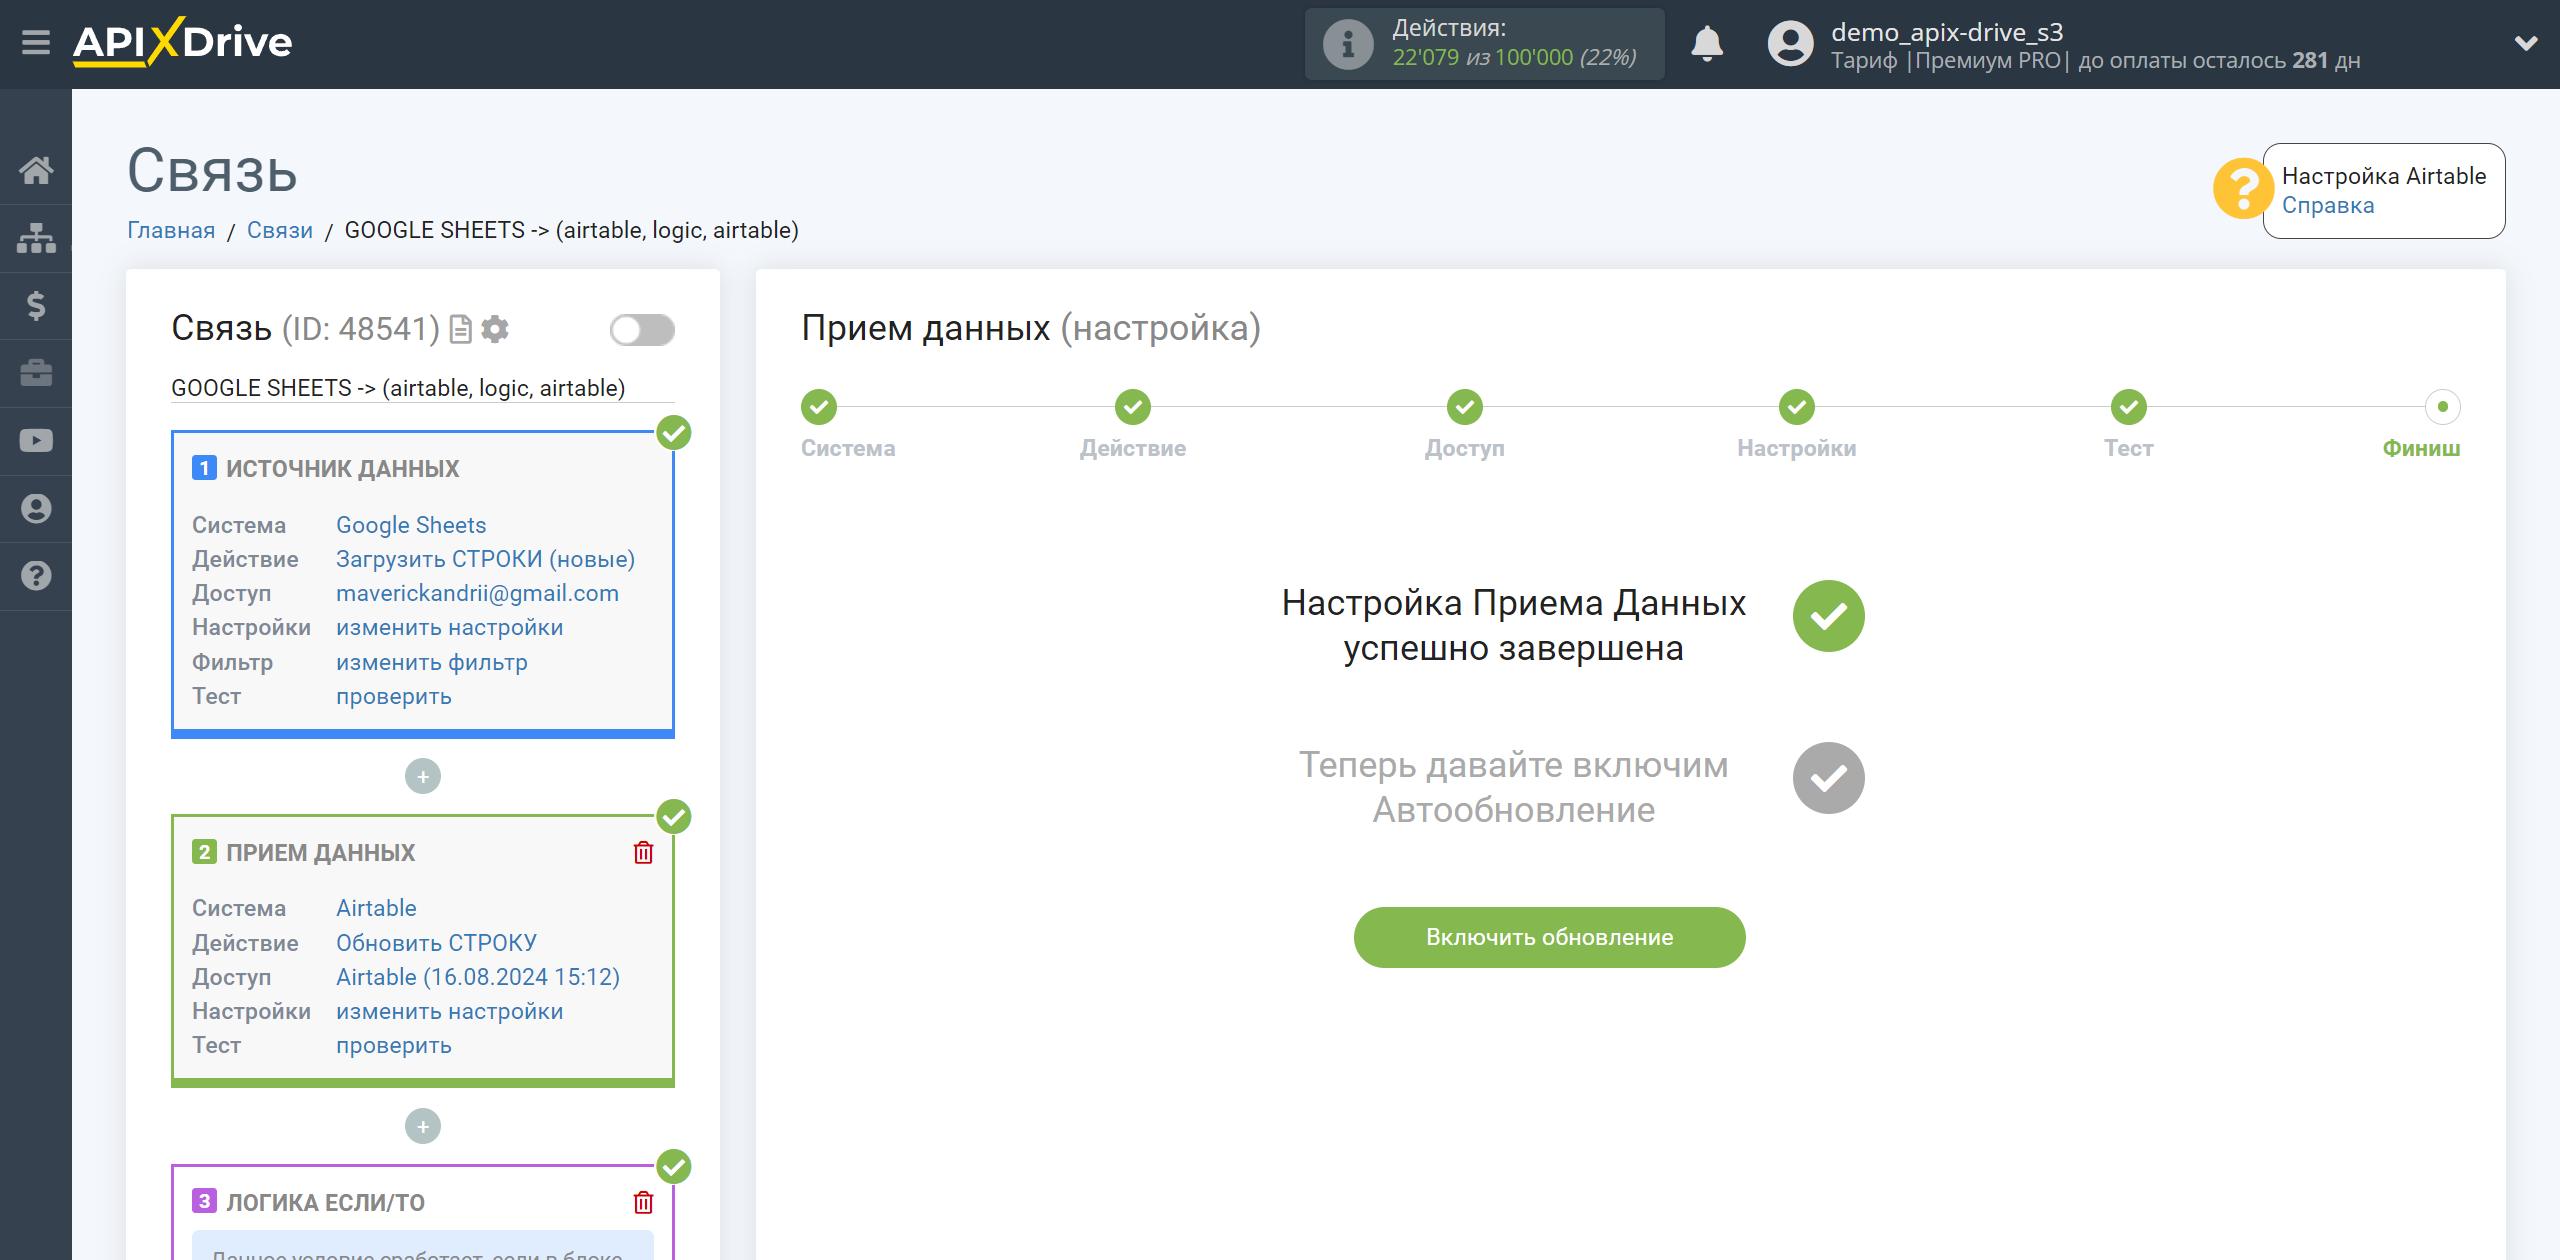
Task: Click Загрузить СТРОКИ (новые) action
Action: [x=485, y=559]
